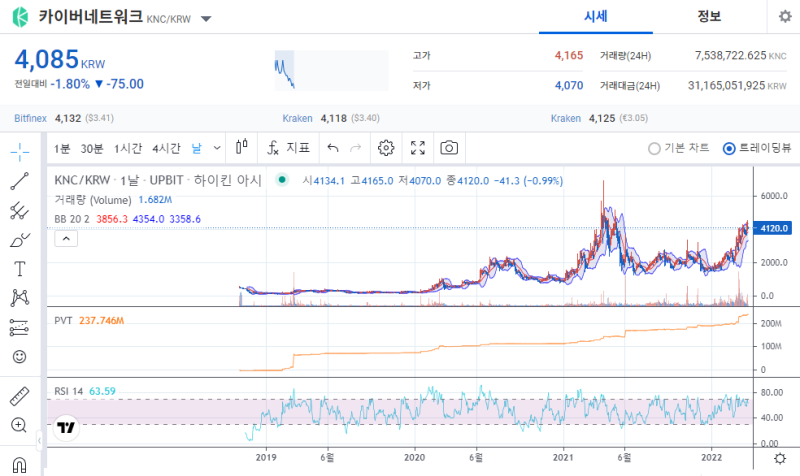Click the 저가 4,070 value
The width and height of the screenshot is (800, 476).
click(569, 85)
